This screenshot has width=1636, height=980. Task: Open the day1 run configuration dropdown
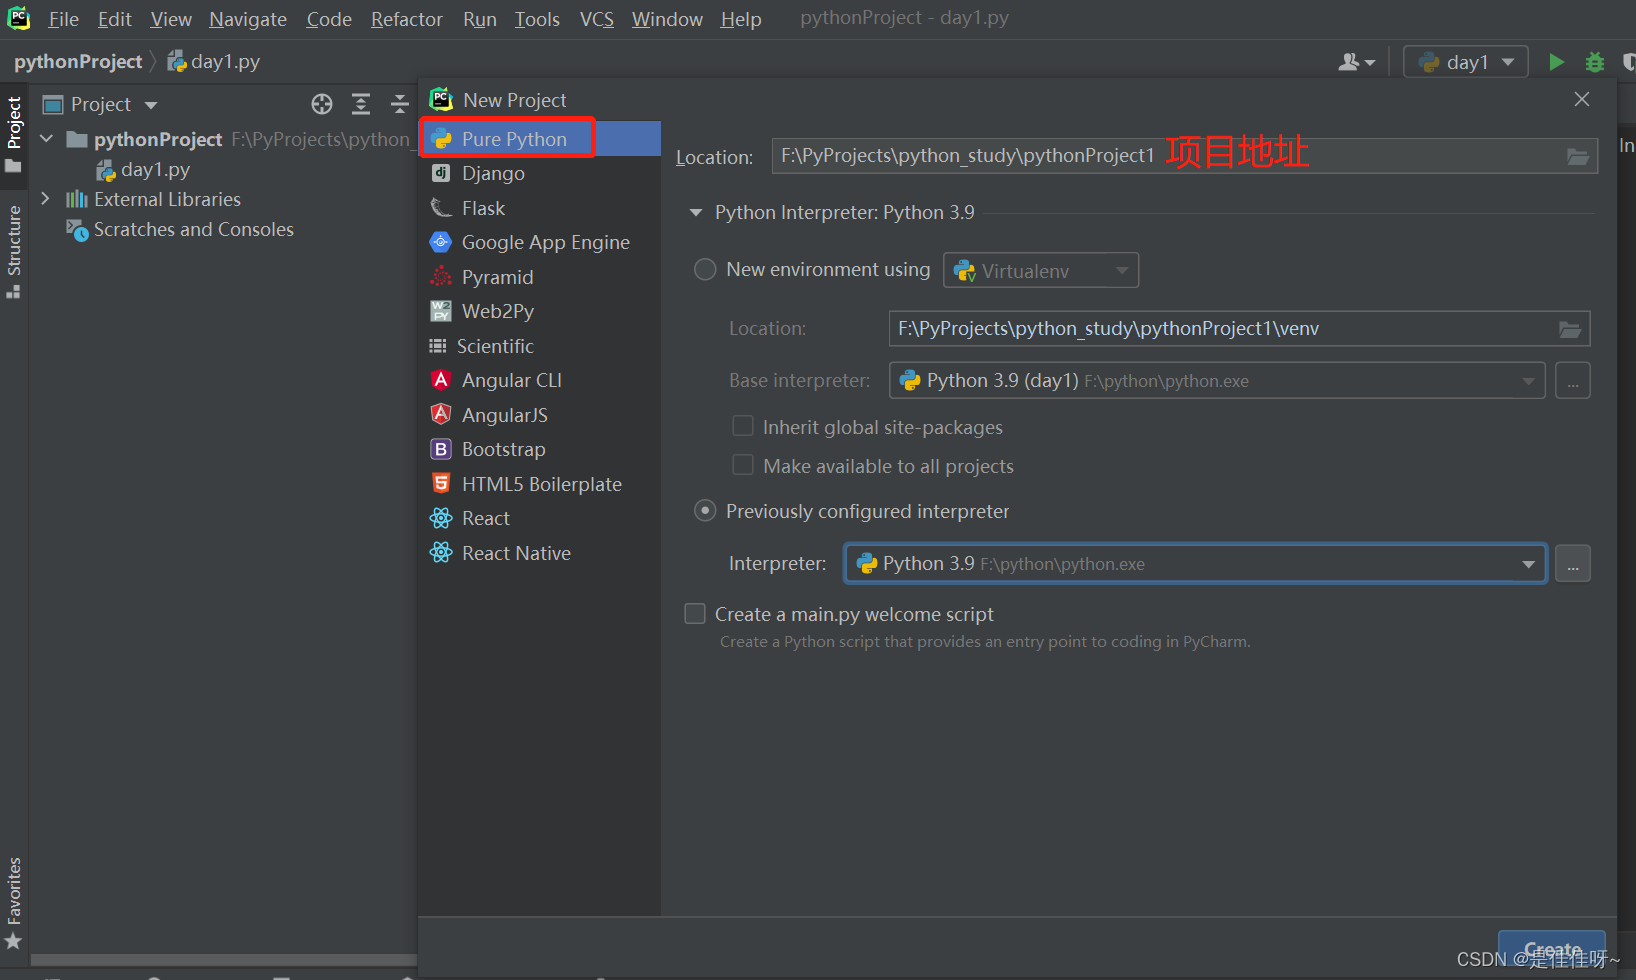1466,62
